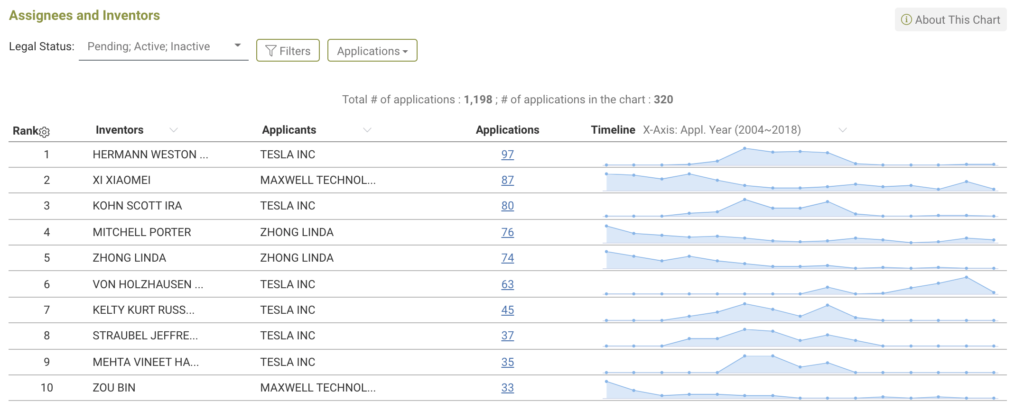Open the 37 applications link

(x=507, y=335)
